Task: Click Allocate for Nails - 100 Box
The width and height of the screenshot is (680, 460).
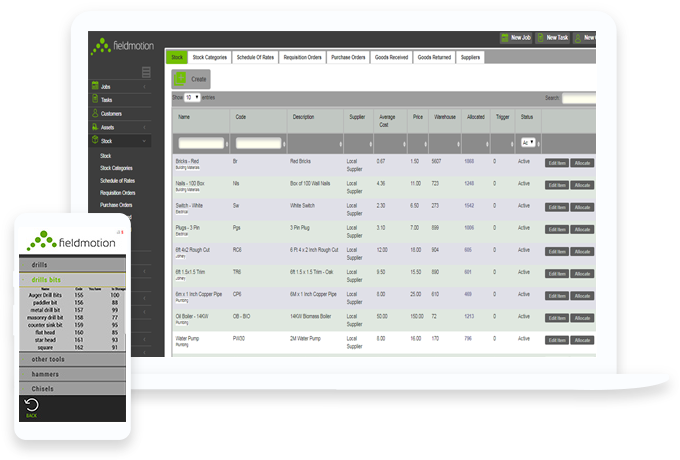Action: pyautogui.click(x=582, y=185)
